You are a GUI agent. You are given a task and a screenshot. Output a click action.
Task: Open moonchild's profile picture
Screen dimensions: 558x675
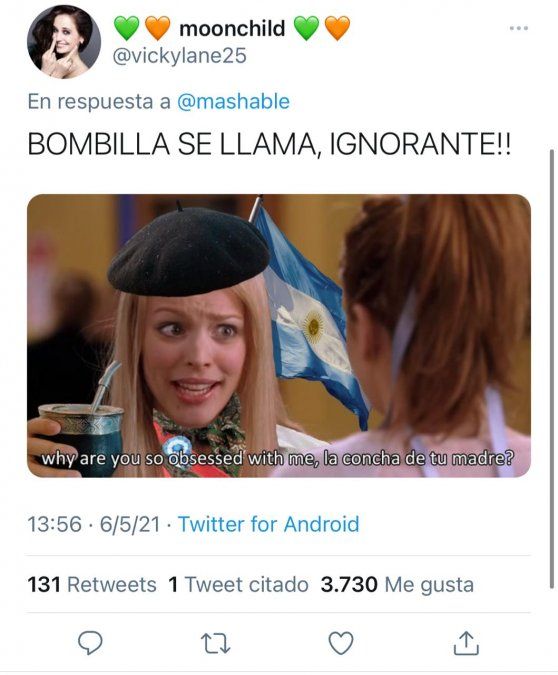pyautogui.click(x=64, y=42)
